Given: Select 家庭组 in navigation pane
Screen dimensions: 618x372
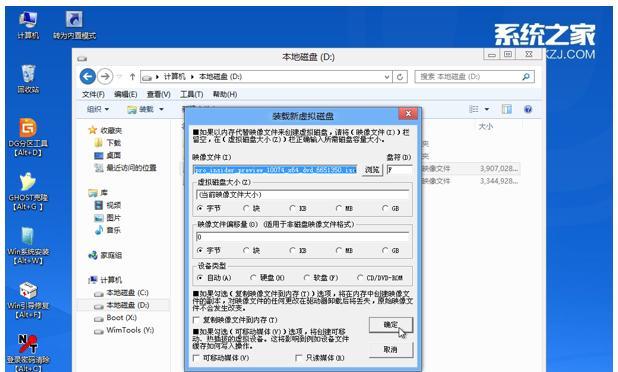Looking at the screenshot, I should tap(106, 255).
